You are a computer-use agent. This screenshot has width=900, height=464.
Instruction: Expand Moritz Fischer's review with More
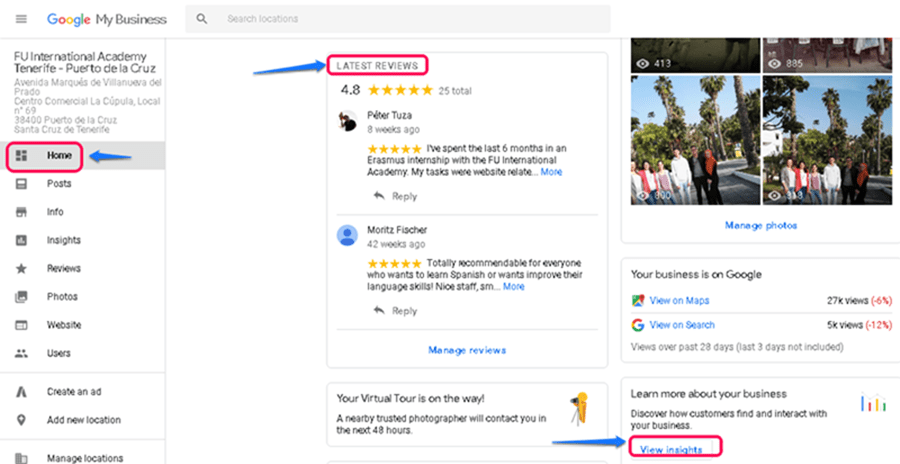[x=514, y=287]
